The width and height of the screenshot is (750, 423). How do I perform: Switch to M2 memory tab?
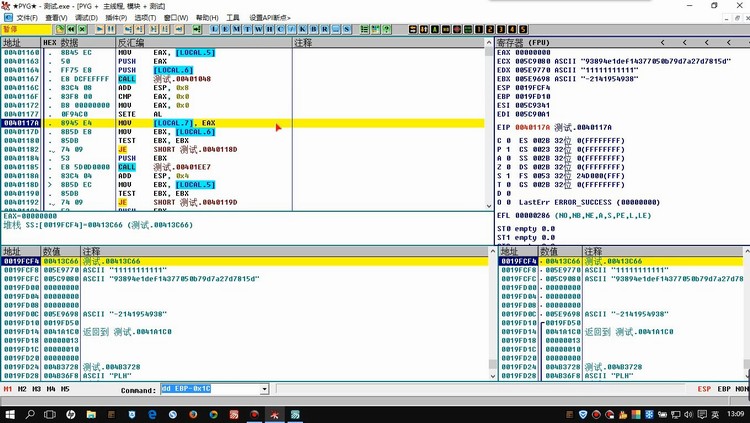pyautogui.click(x=22, y=389)
